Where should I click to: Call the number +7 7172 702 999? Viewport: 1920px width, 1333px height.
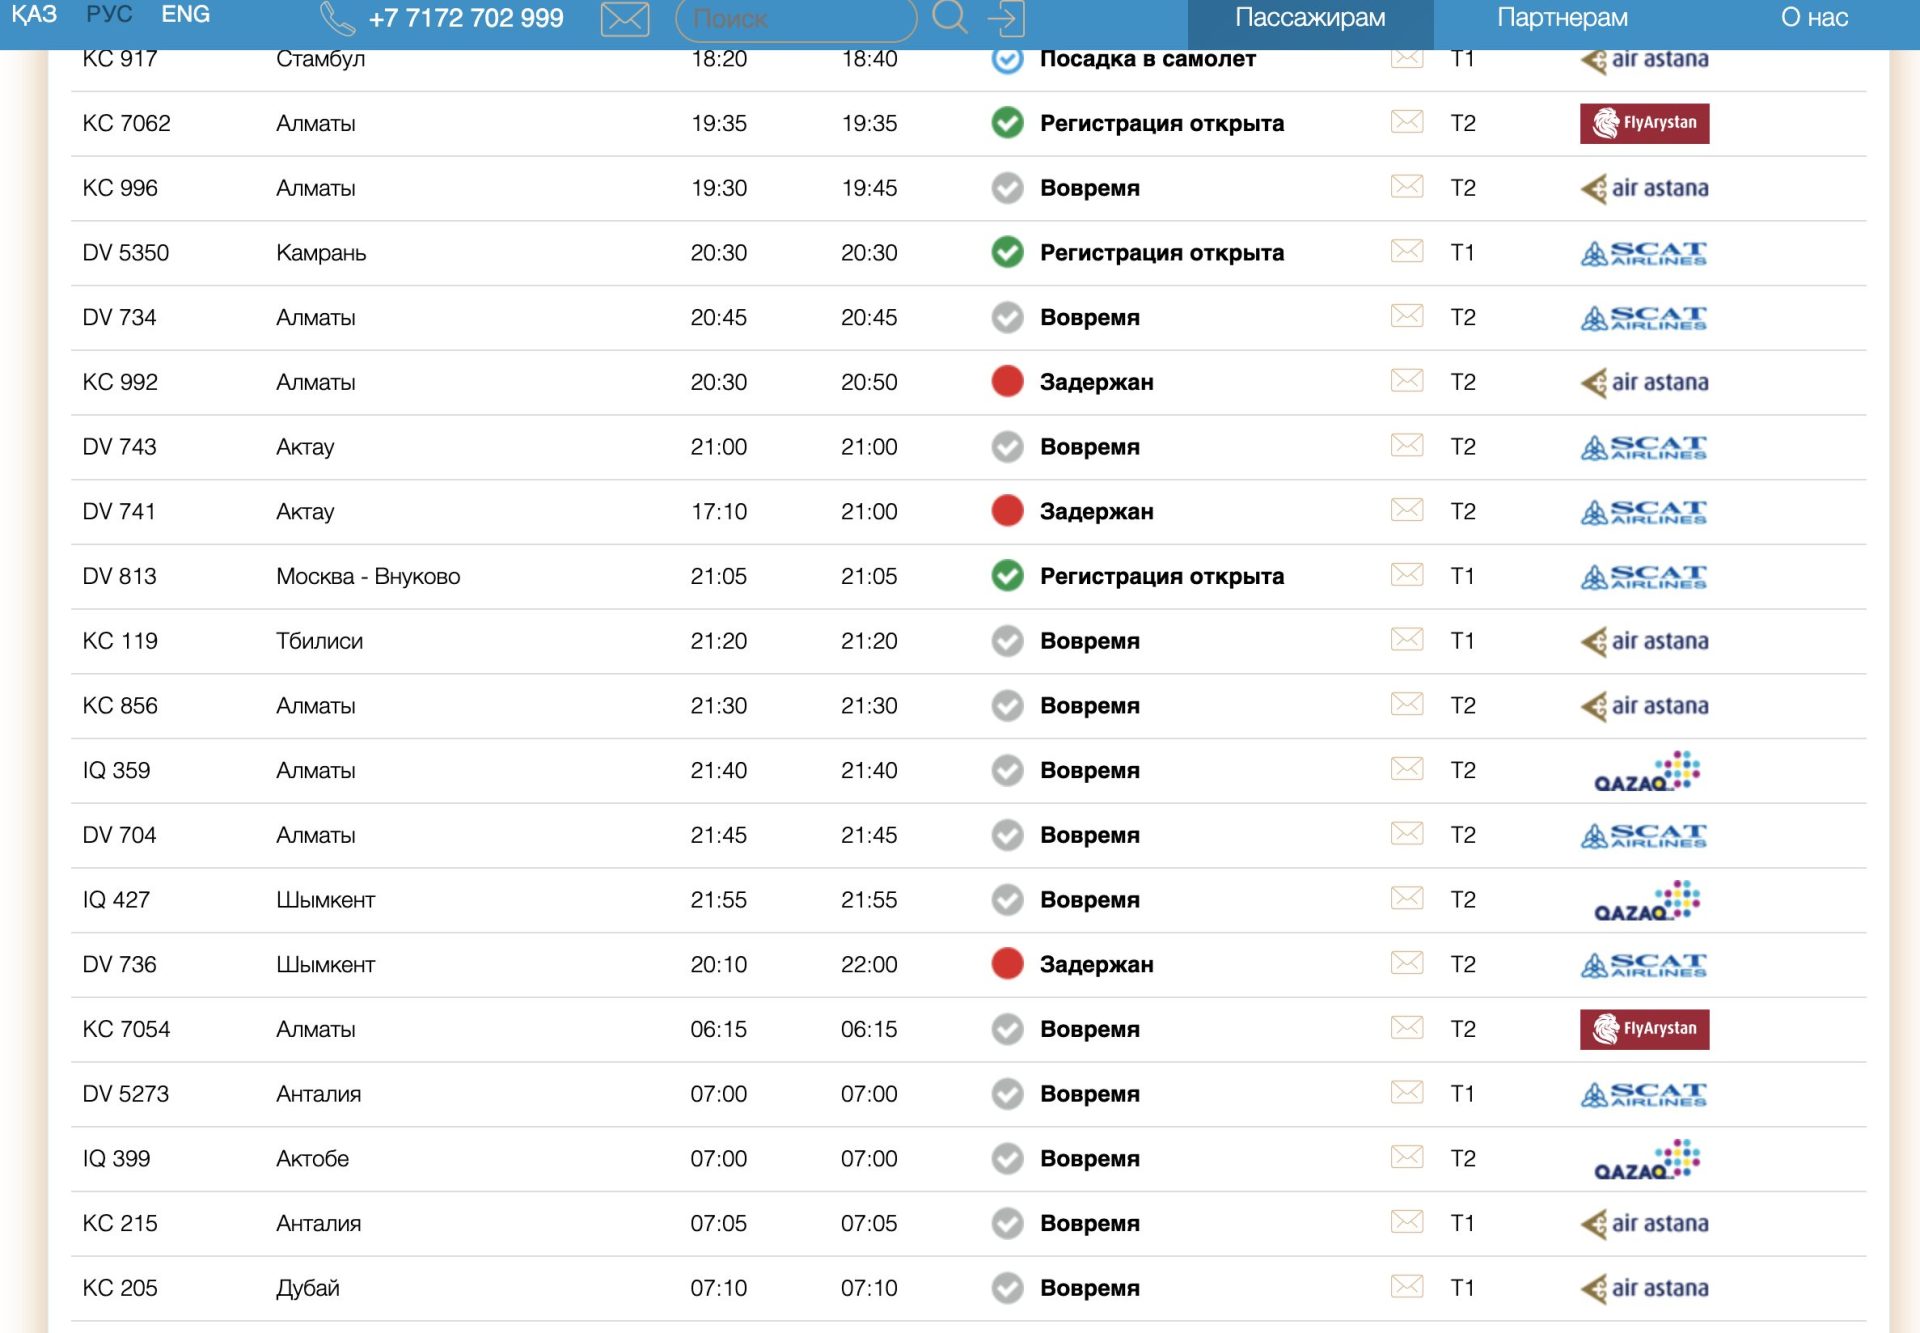[x=466, y=18]
